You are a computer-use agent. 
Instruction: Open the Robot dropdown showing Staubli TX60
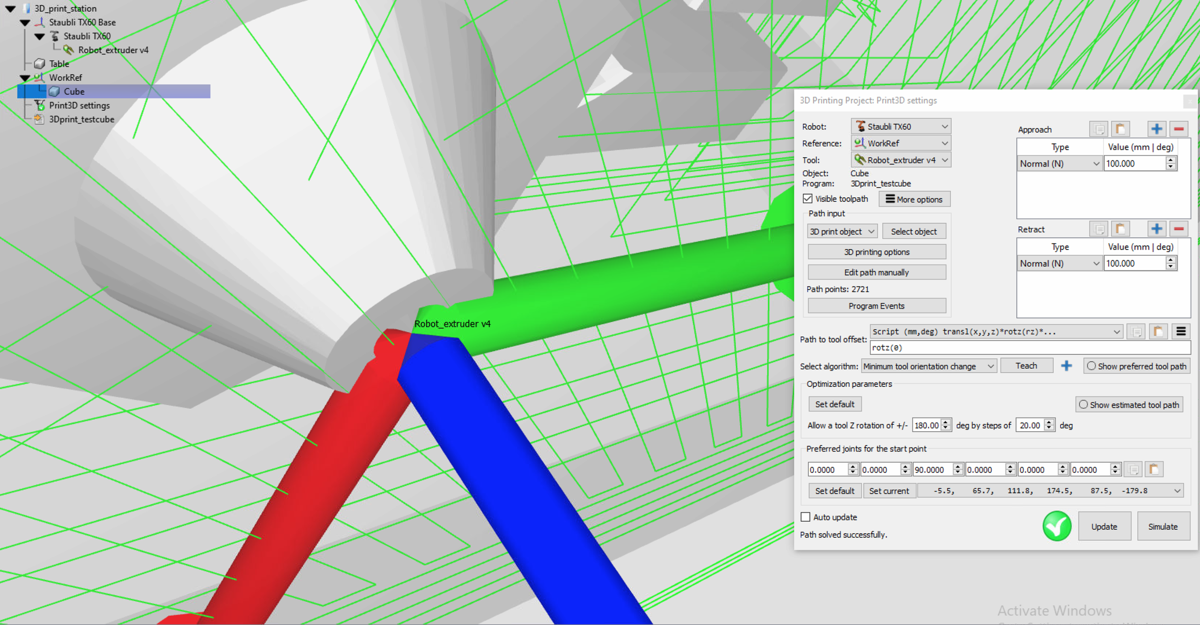tap(901, 127)
